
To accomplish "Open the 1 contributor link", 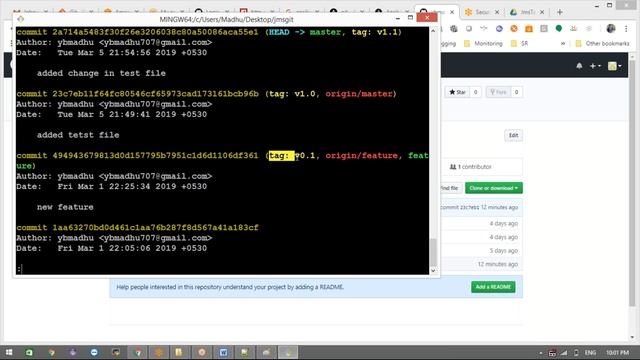I will (470, 167).
